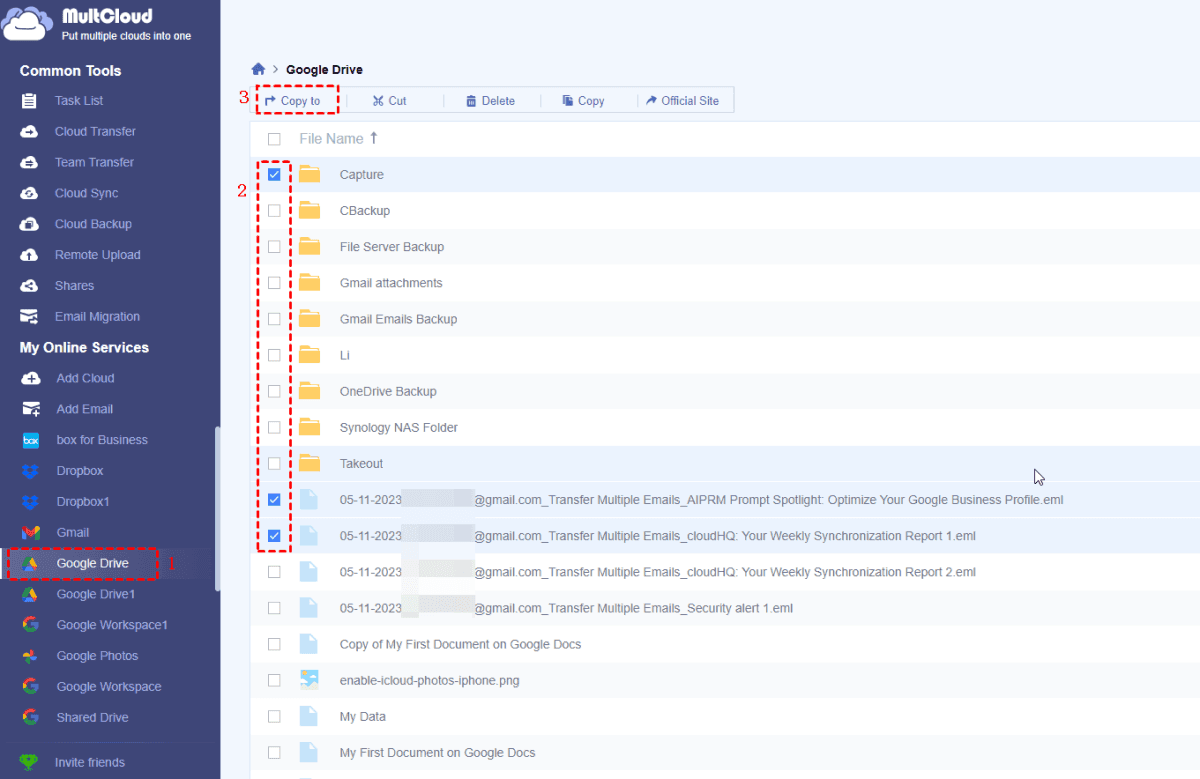Sort by File Name arrow

point(375,138)
